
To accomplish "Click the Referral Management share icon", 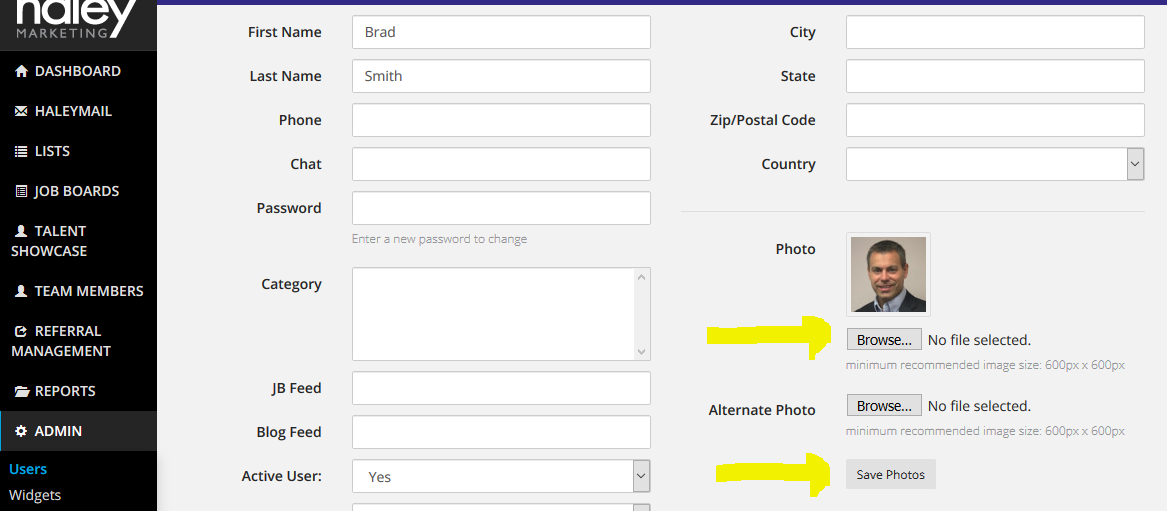I will coord(21,332).
